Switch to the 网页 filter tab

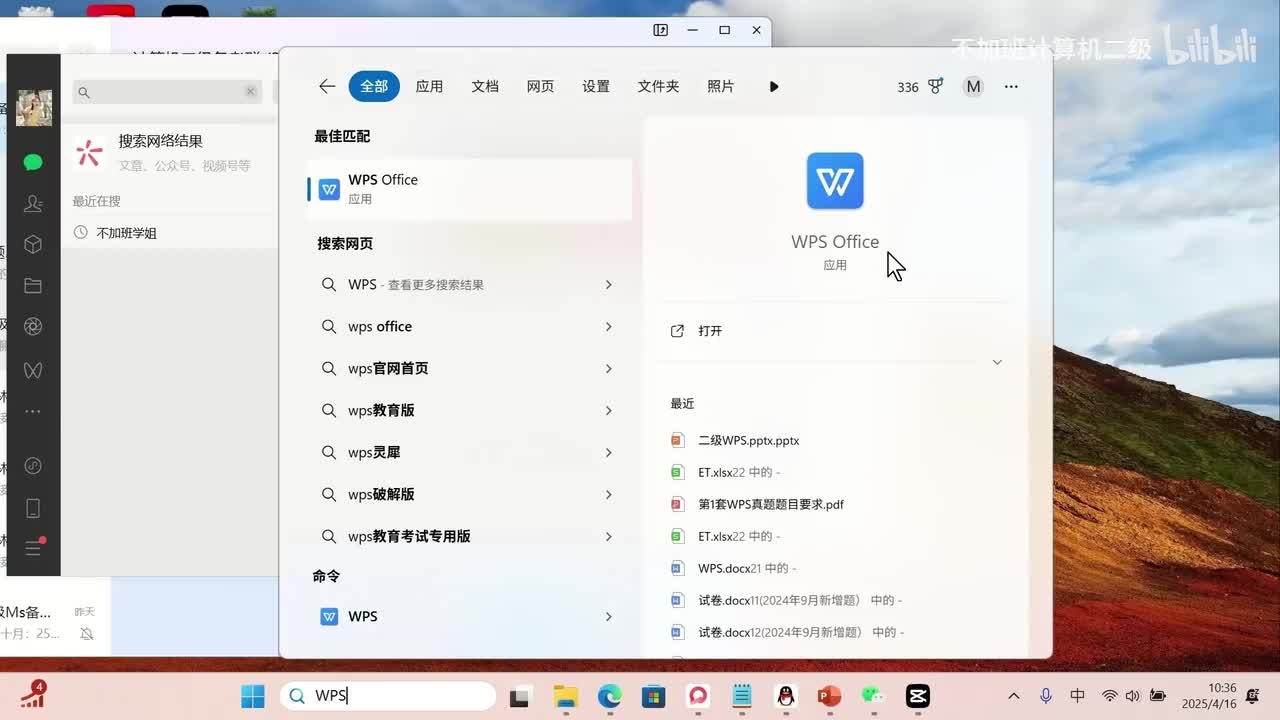[x=541, y=87]
